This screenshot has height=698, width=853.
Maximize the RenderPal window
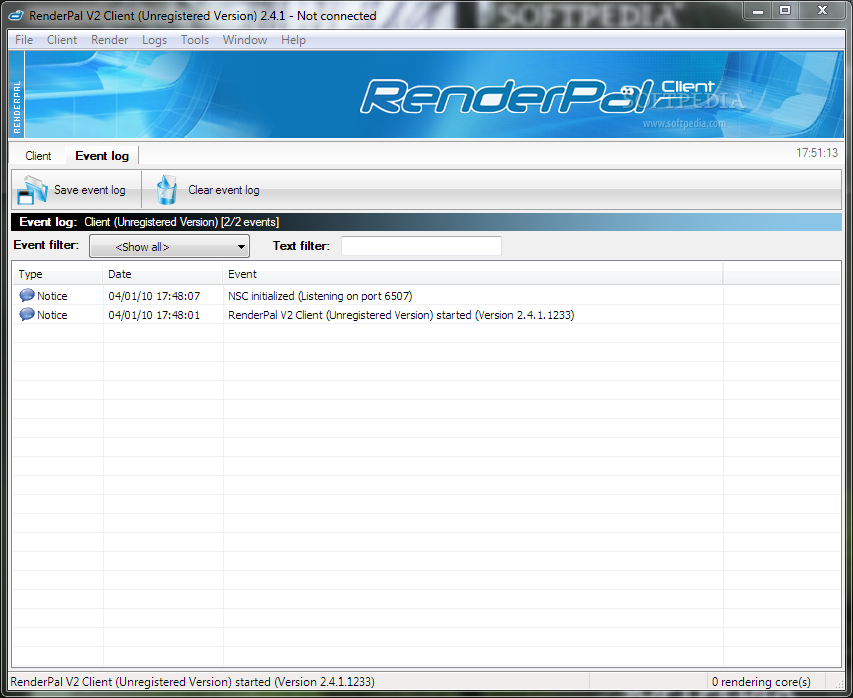[785, 11]
